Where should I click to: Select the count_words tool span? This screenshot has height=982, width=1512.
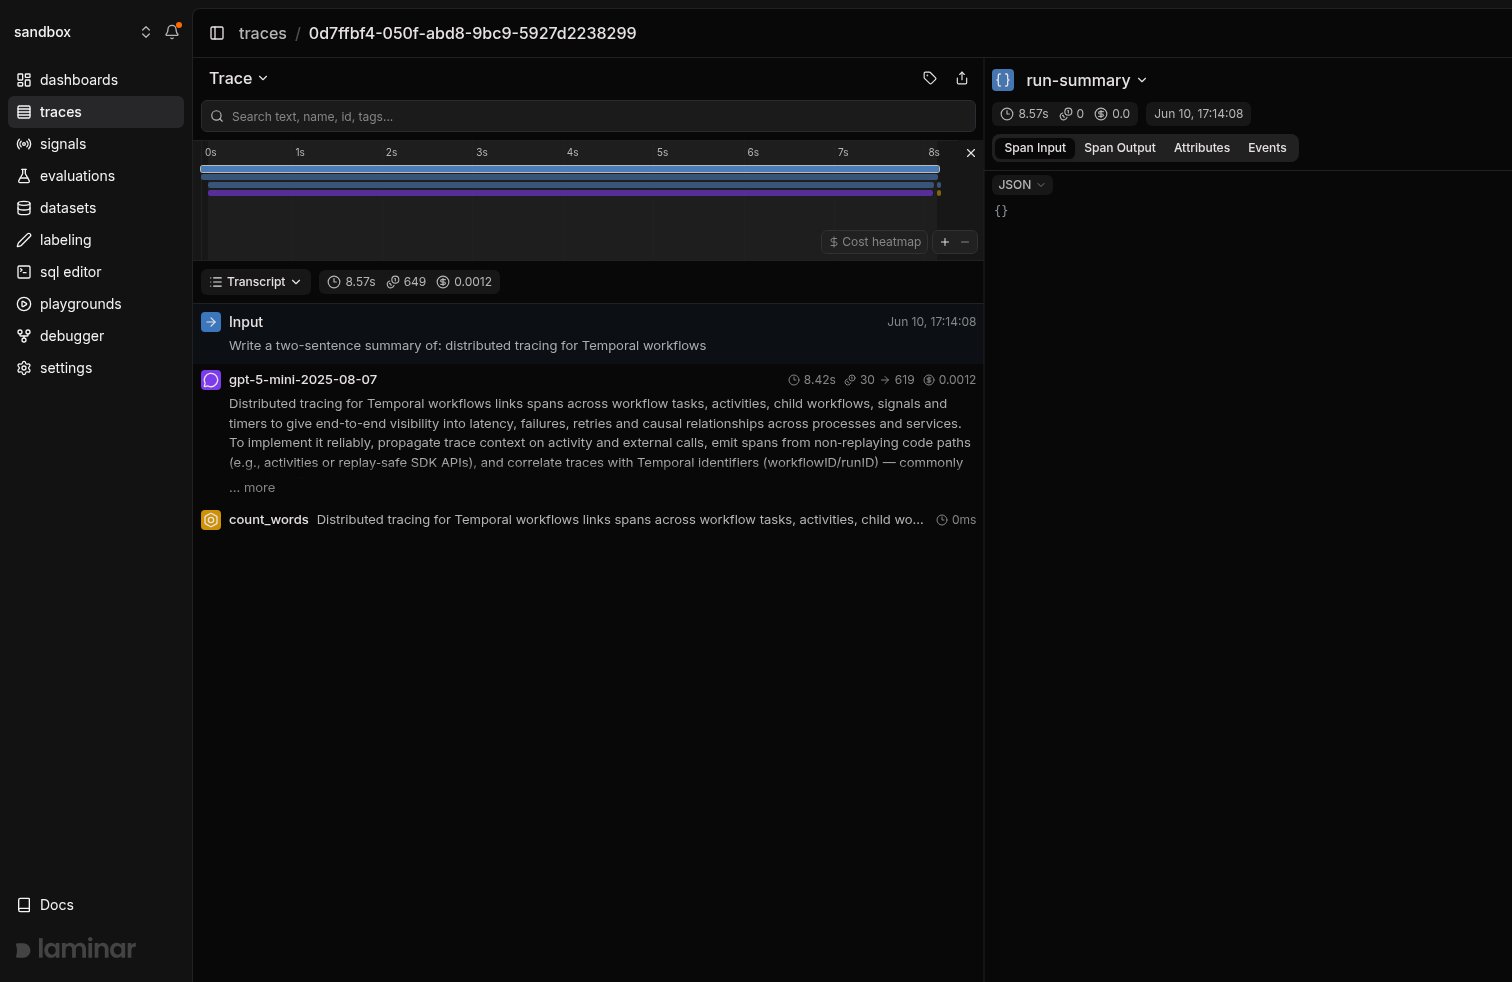(588, 520)
